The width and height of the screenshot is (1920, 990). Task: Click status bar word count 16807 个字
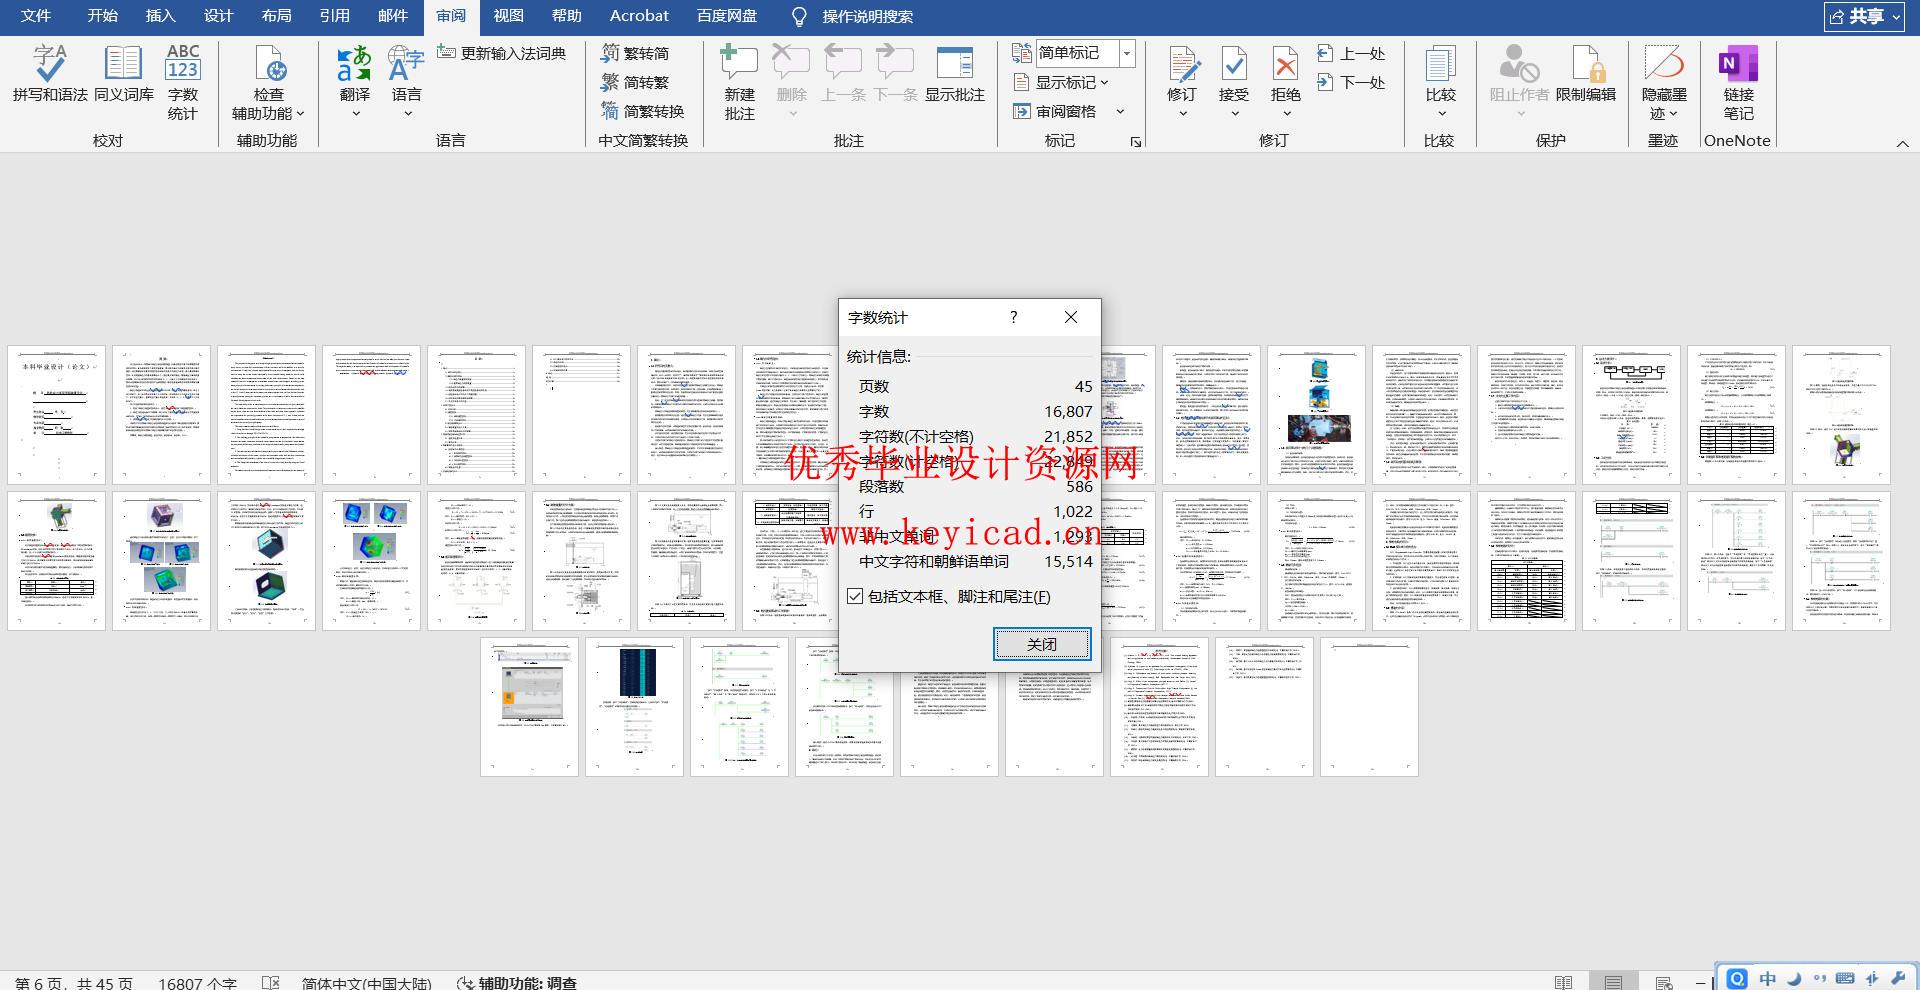coord(197,983)
